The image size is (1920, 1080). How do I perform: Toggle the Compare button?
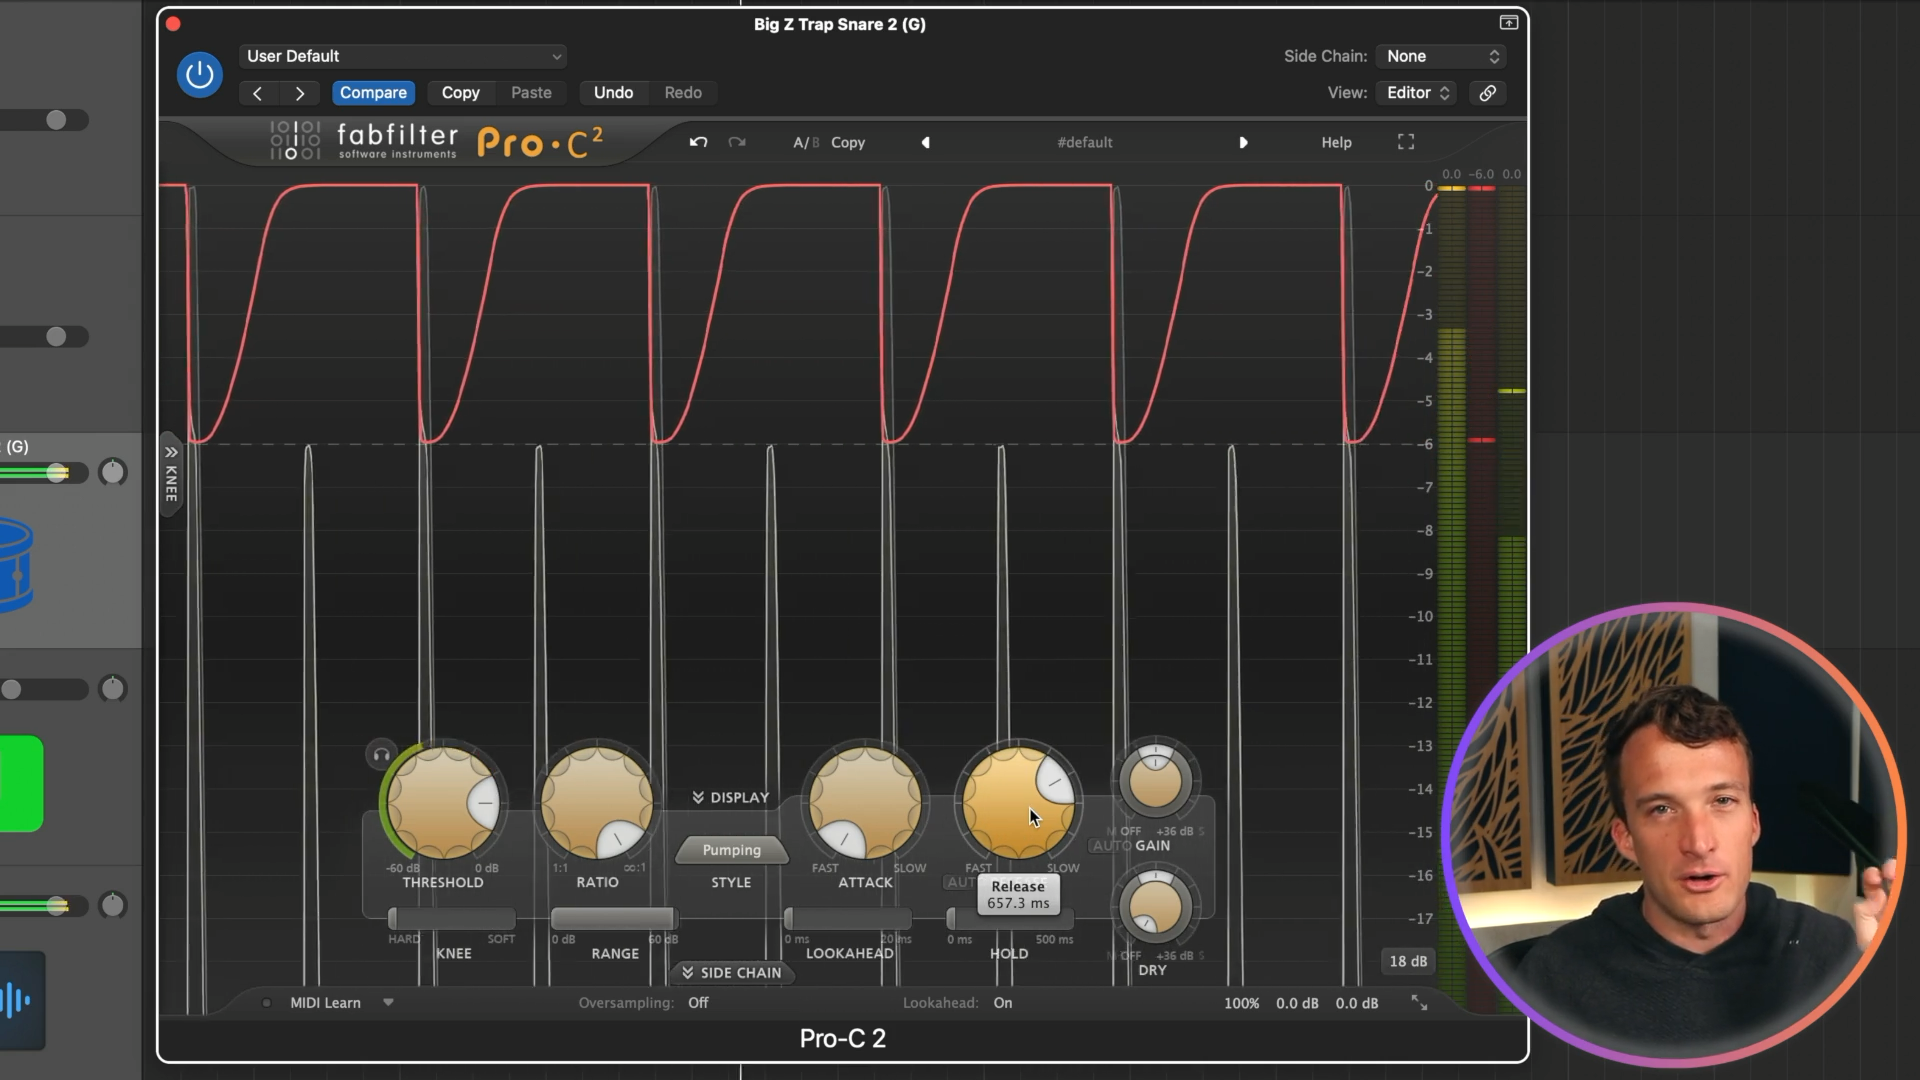click(373, 93)
